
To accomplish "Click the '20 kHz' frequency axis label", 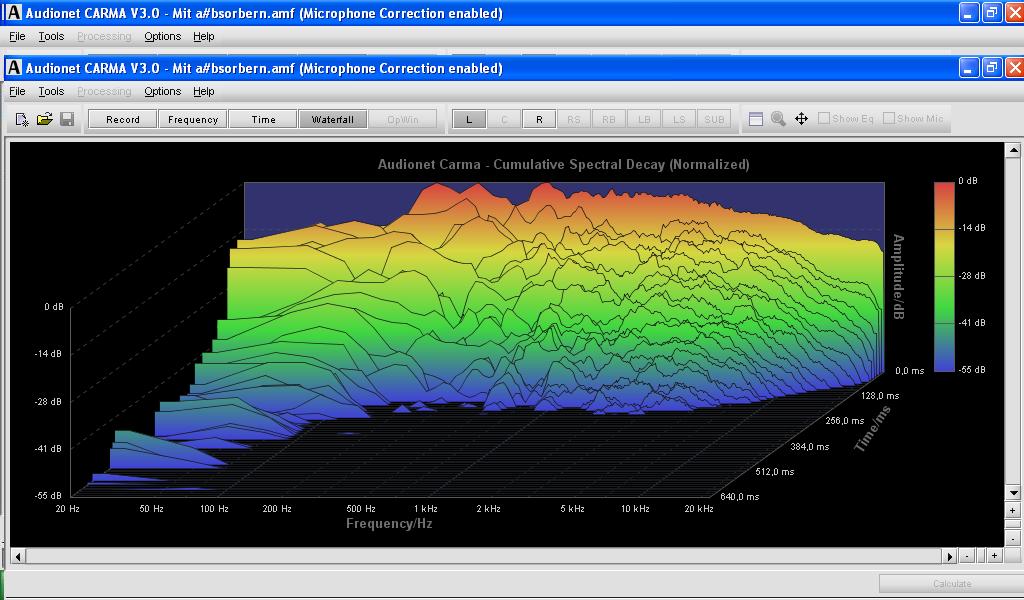I will (699, 509).
